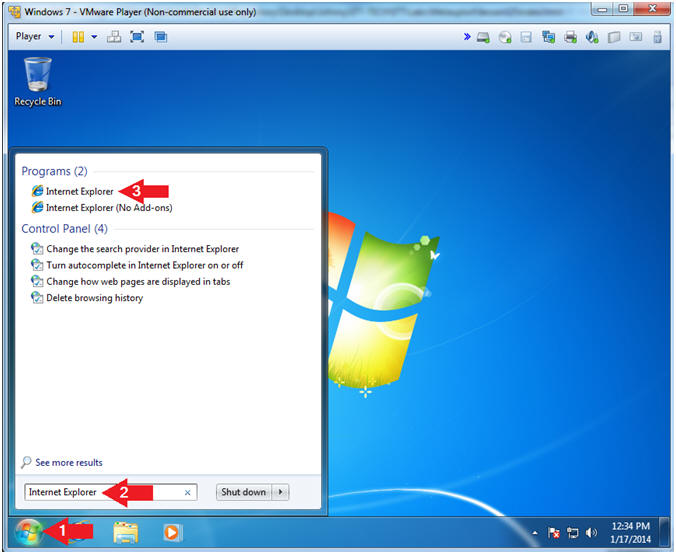Show hidden system tray icons
The width and height of the screenshot is (676, 554).
pyautogui.click(x=535, y=533)
